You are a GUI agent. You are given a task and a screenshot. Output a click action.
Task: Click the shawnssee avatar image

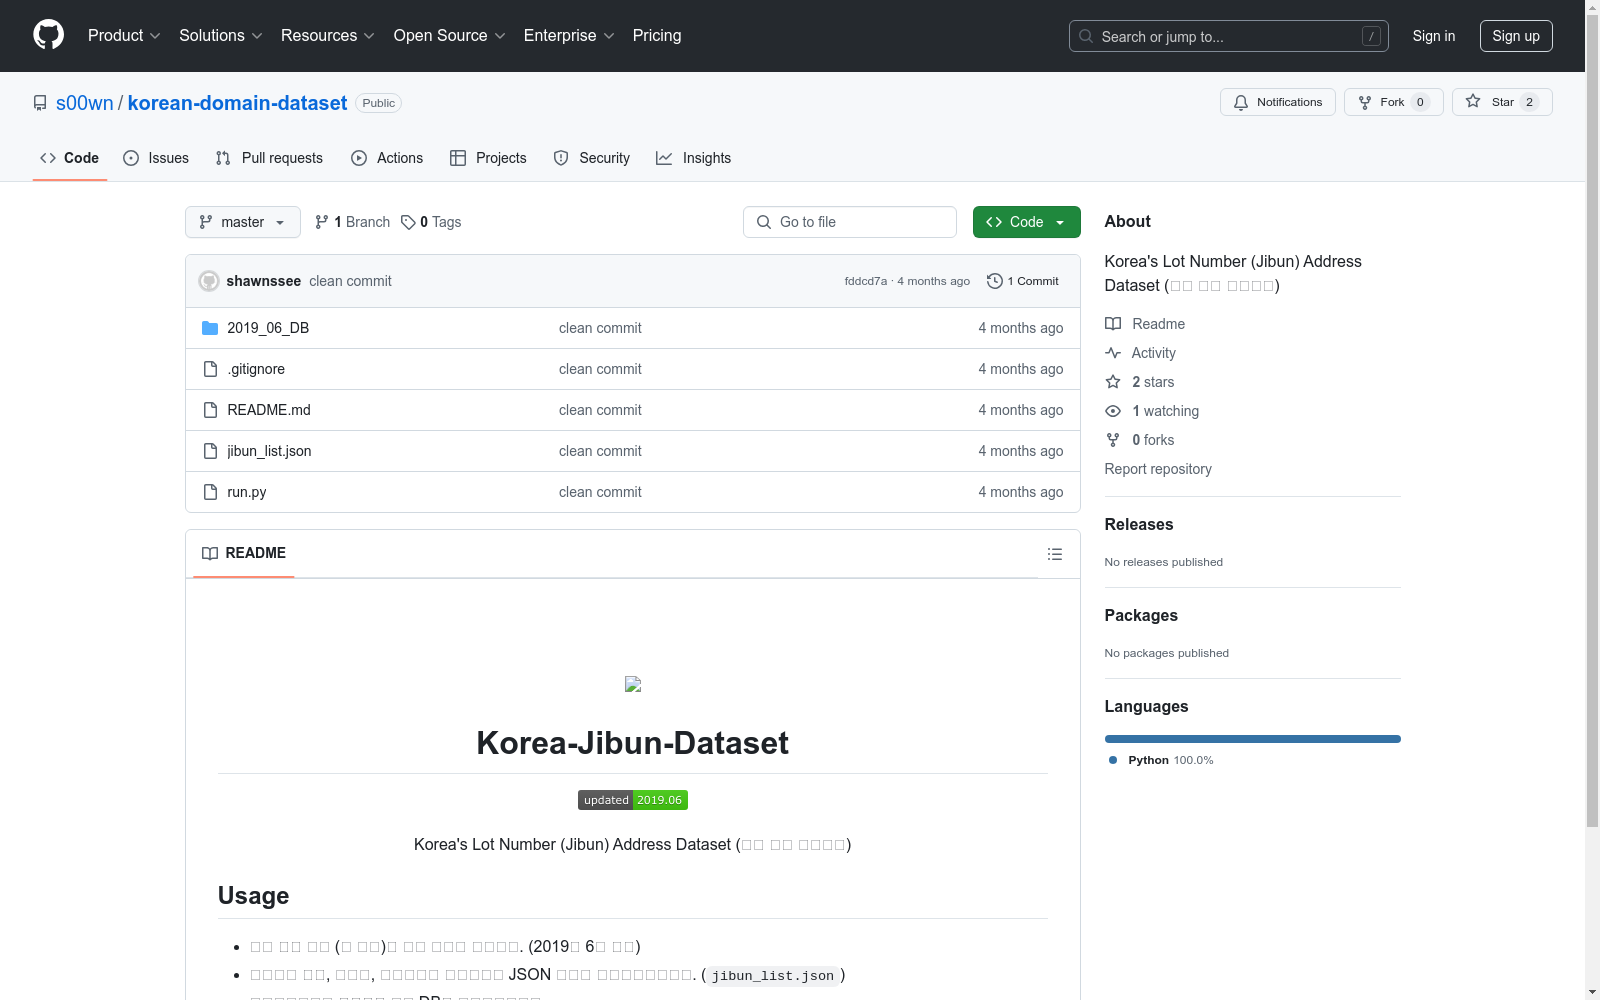click(x=209, y=281)
